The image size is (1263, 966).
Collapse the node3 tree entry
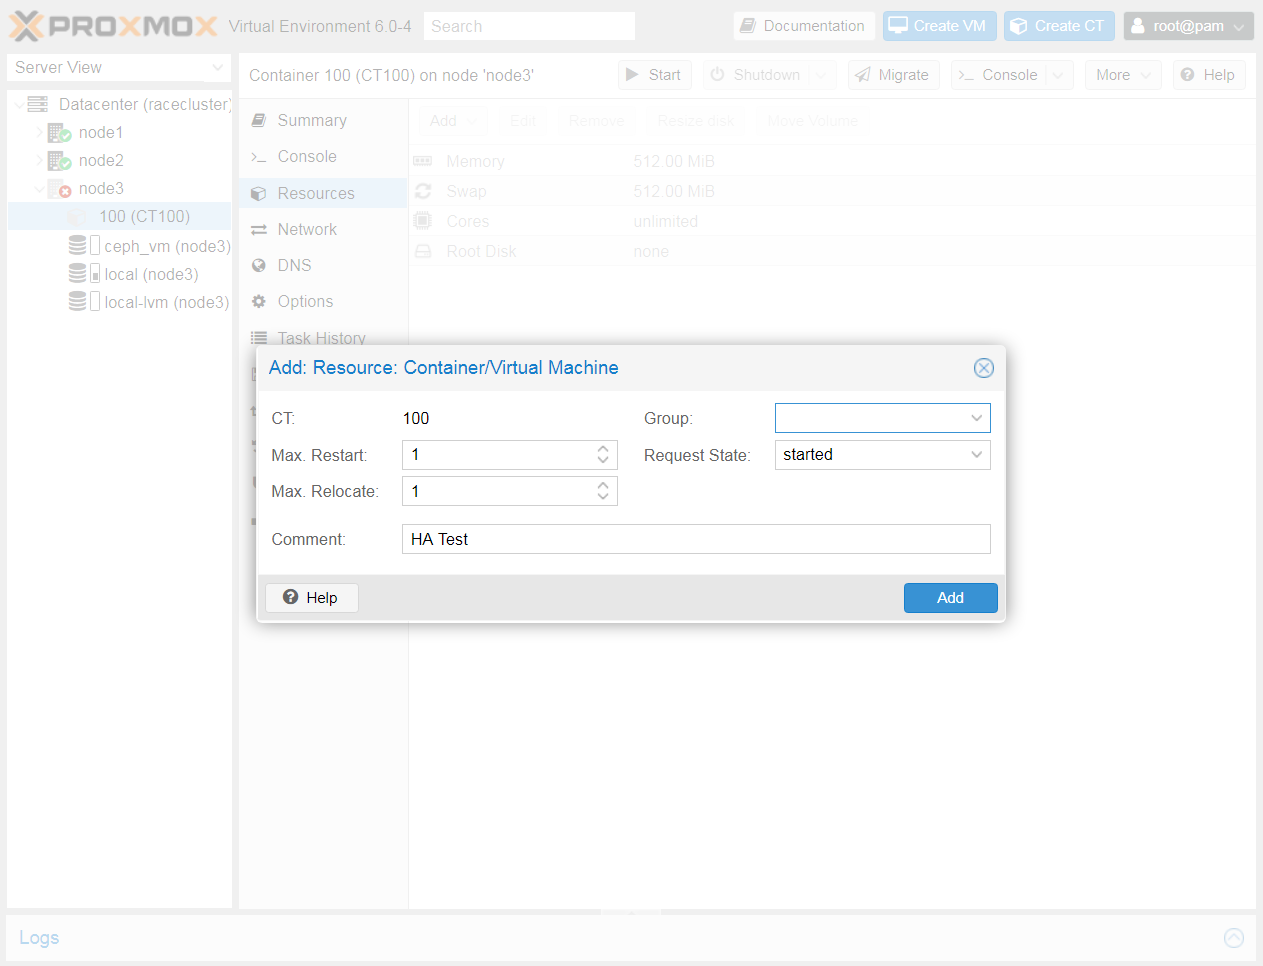click(x=39, y=188)
